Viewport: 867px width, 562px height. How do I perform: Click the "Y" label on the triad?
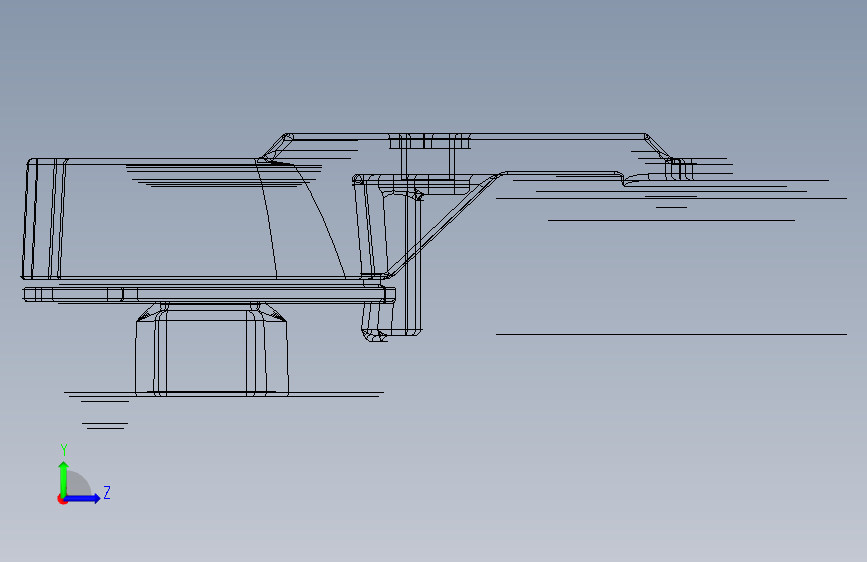pyautogui.click(x=64, y=450)
